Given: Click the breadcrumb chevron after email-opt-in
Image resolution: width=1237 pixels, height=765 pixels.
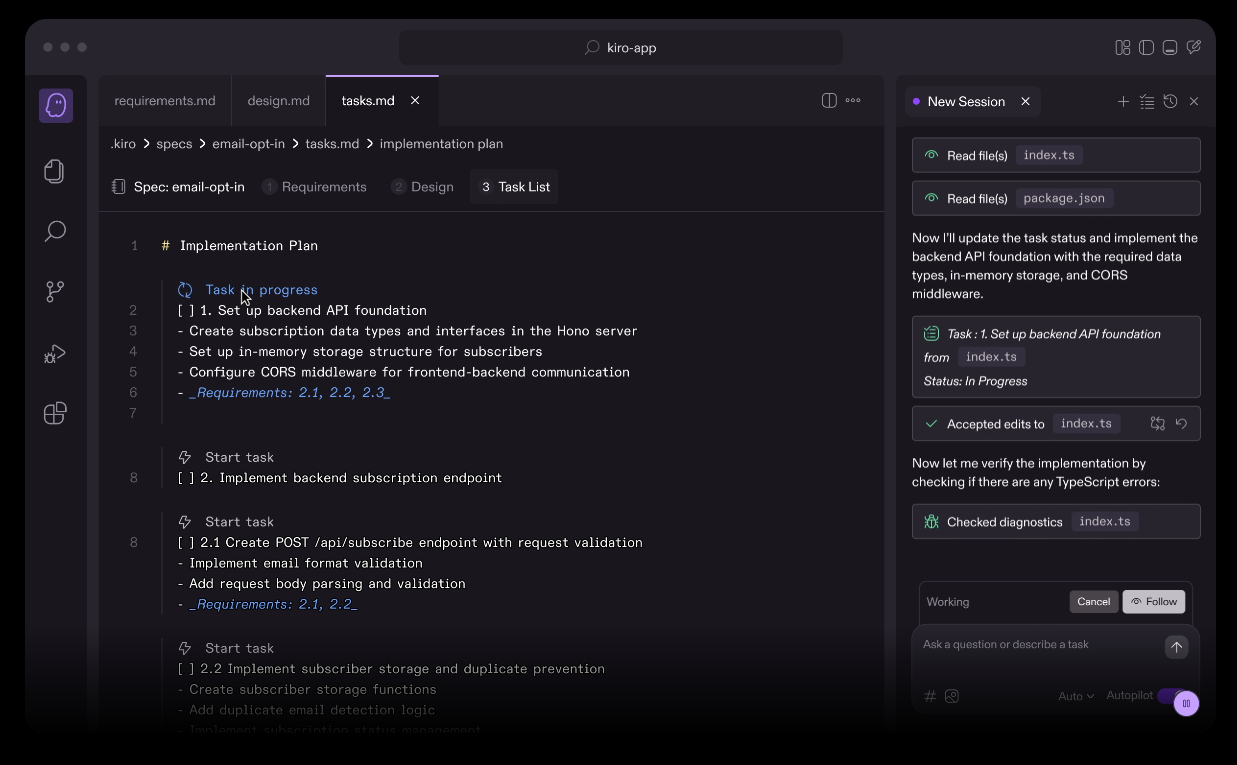Looking at the screenshot, I should (x=295, y=144).
